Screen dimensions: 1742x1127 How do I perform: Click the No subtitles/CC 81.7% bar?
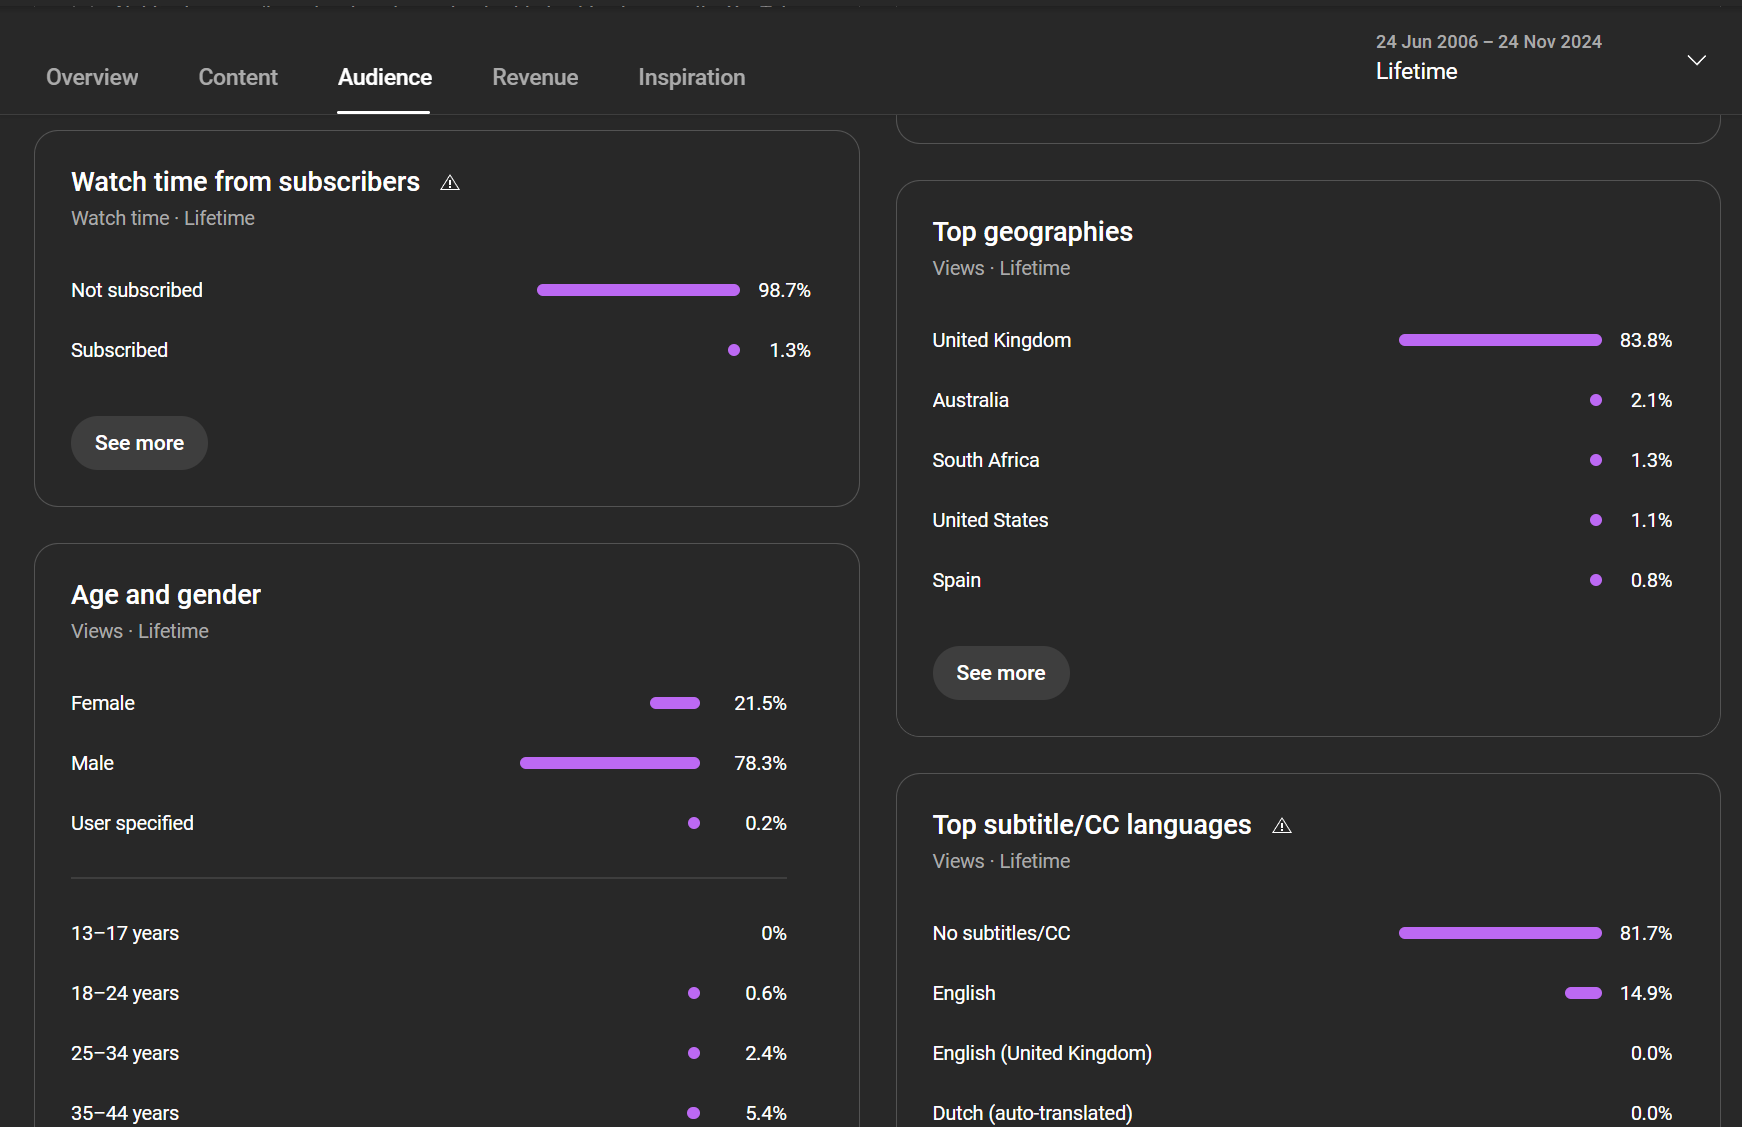[1500, 933]
